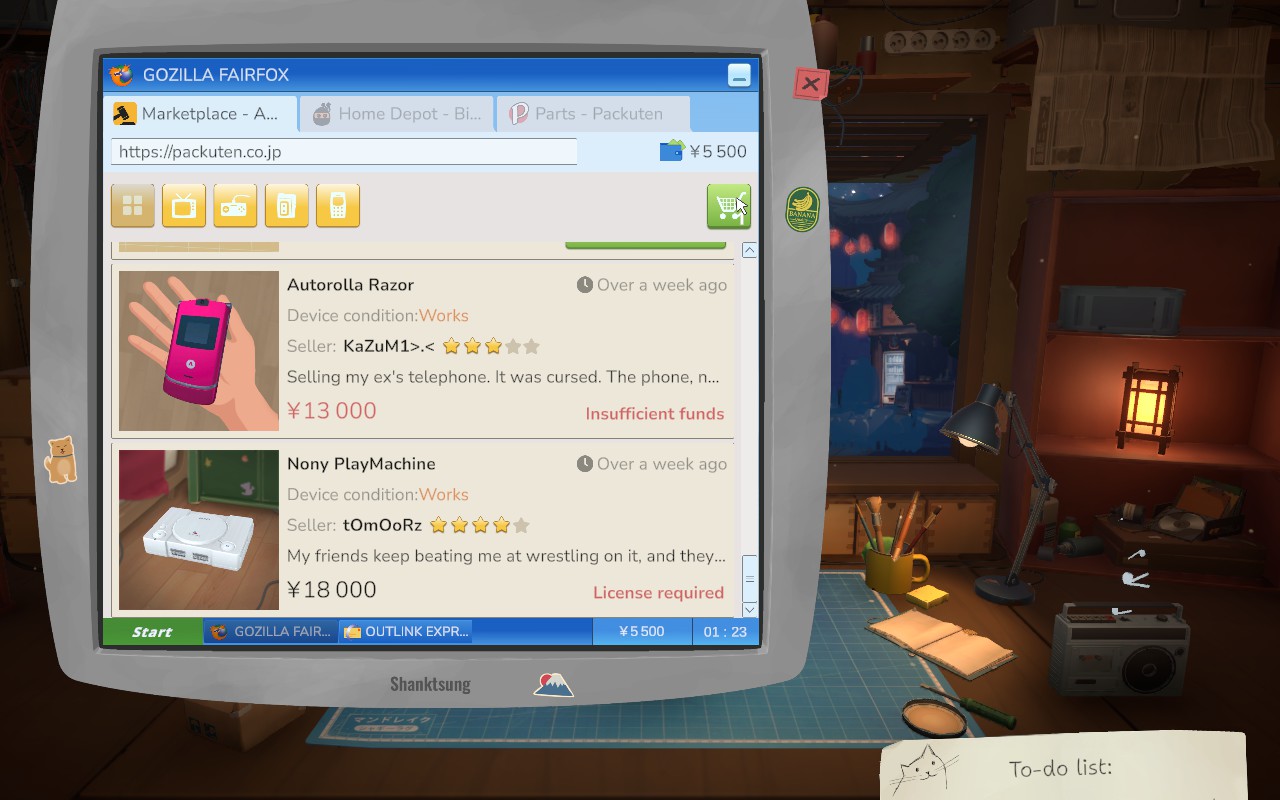Click the Nony PlayMachine listing title
Image resolution: width=1280 pixels, height=800 pixels.
[x=361, y=464]
